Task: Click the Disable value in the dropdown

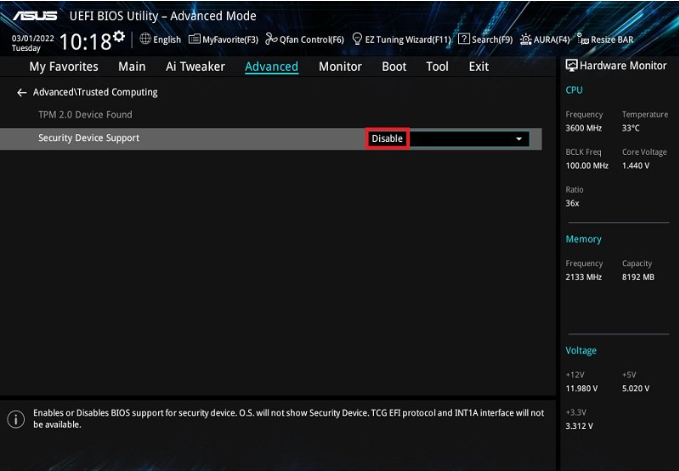Action: 387,139
